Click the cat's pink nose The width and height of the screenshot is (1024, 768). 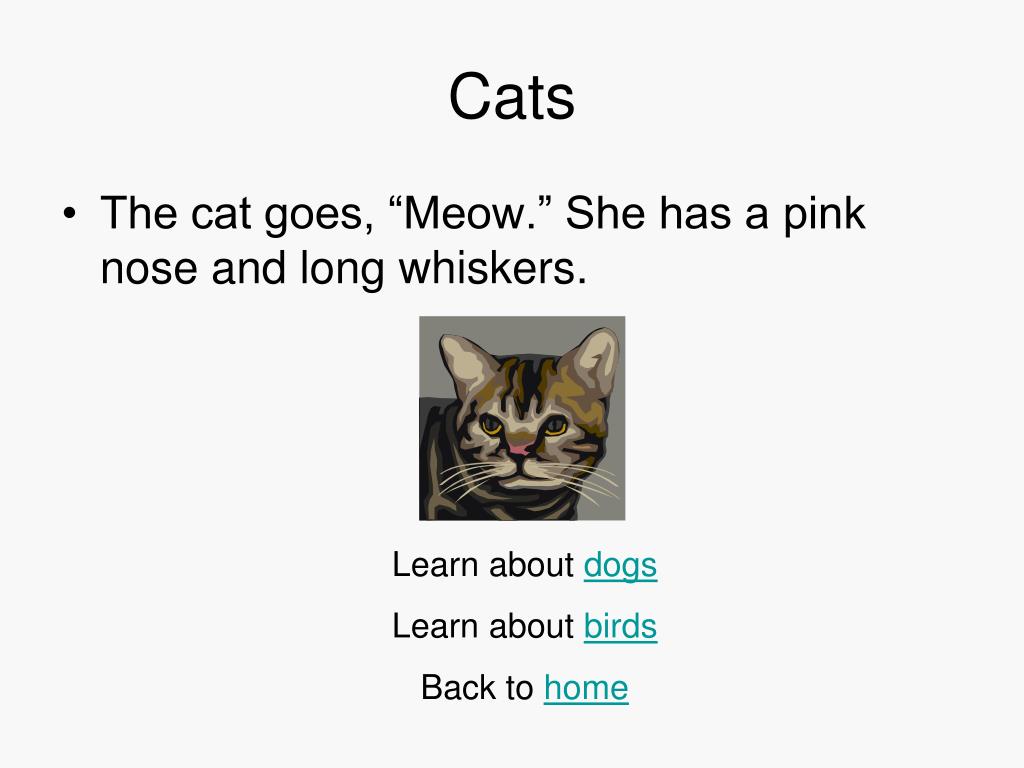point(519,449)
